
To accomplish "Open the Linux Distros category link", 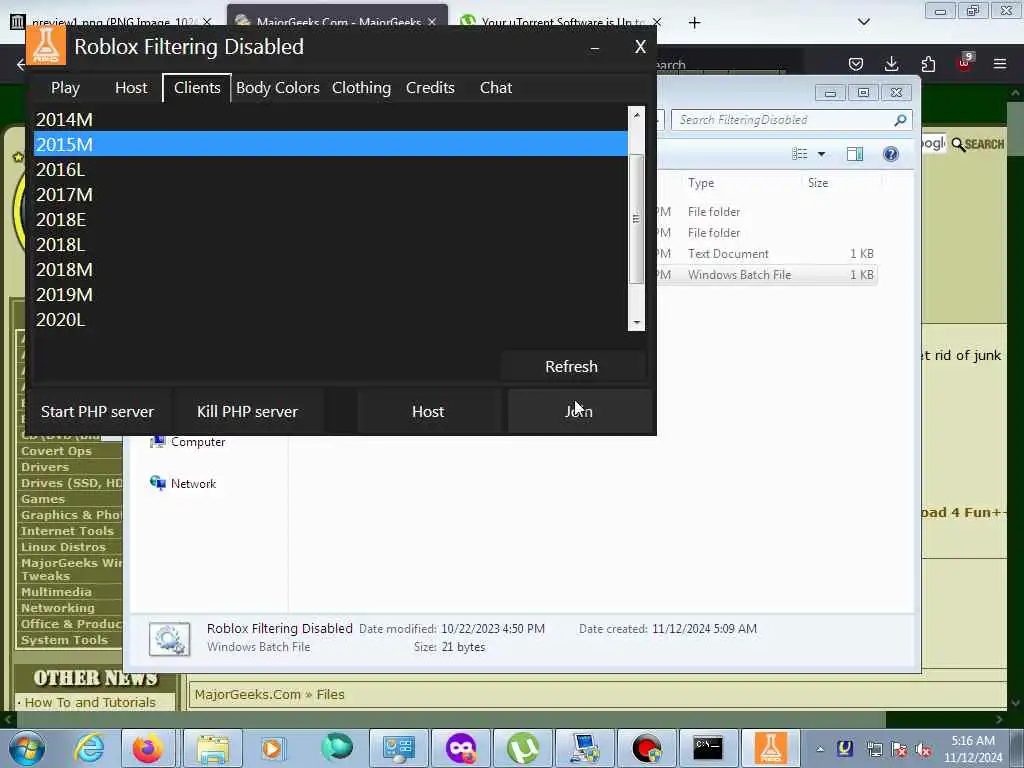I will point(63,547).
